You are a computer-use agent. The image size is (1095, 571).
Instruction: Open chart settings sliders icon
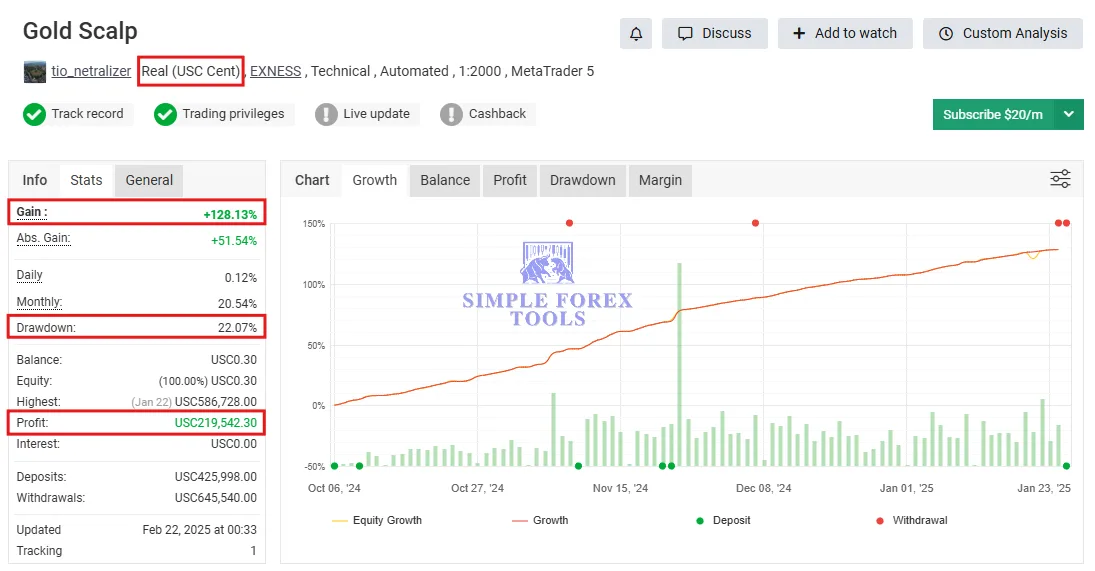click(1060, 179)
